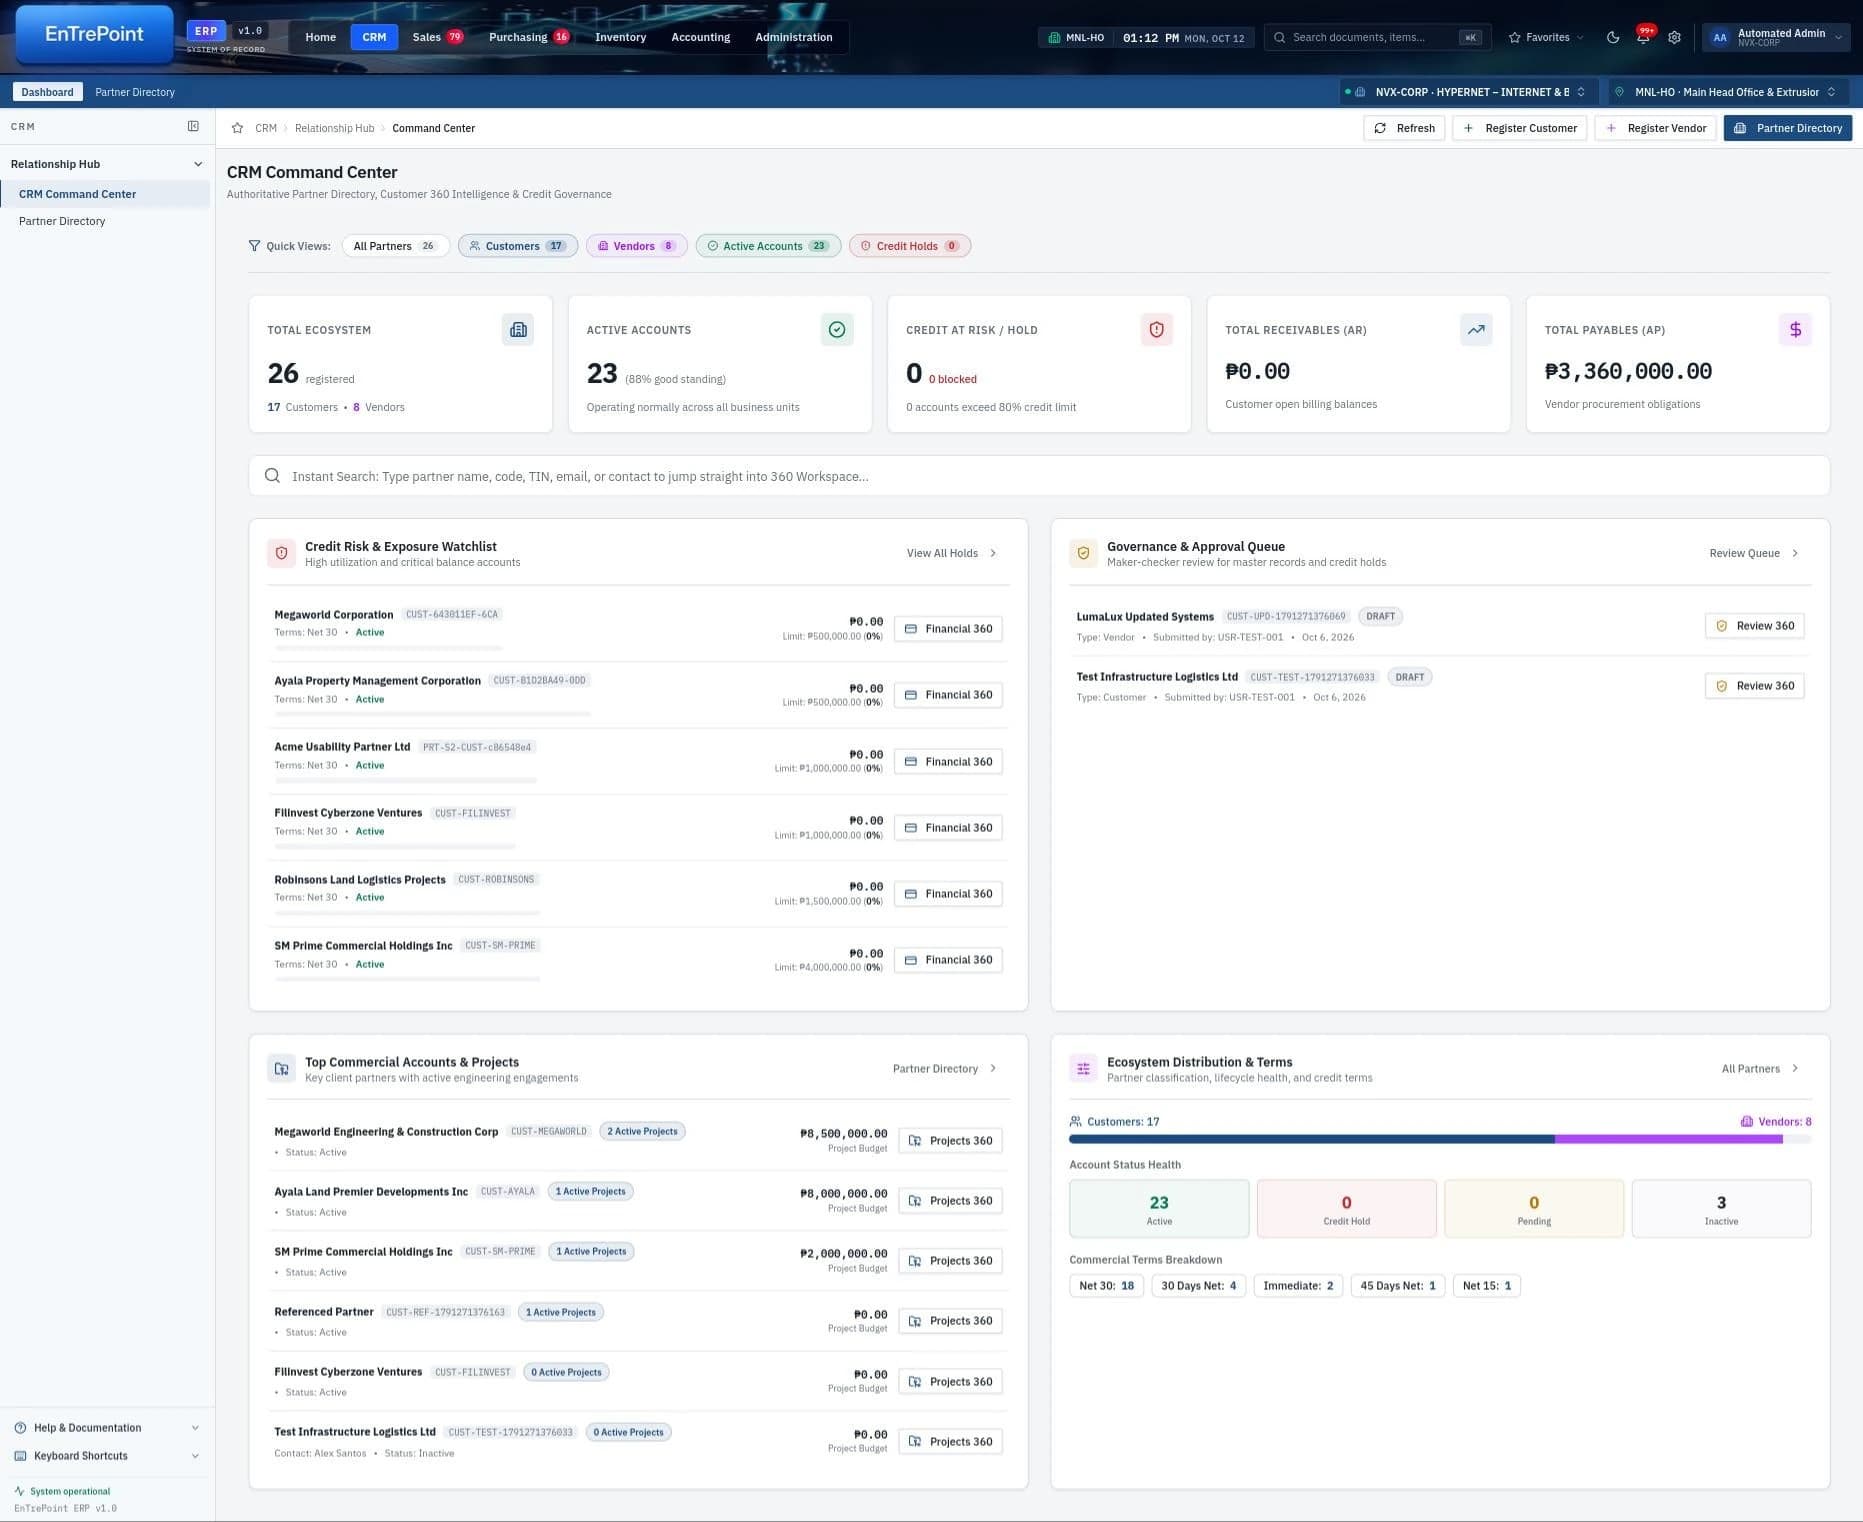Open the Purchasing menu
Screen dimensions: 1863x1522
point(528,37)
